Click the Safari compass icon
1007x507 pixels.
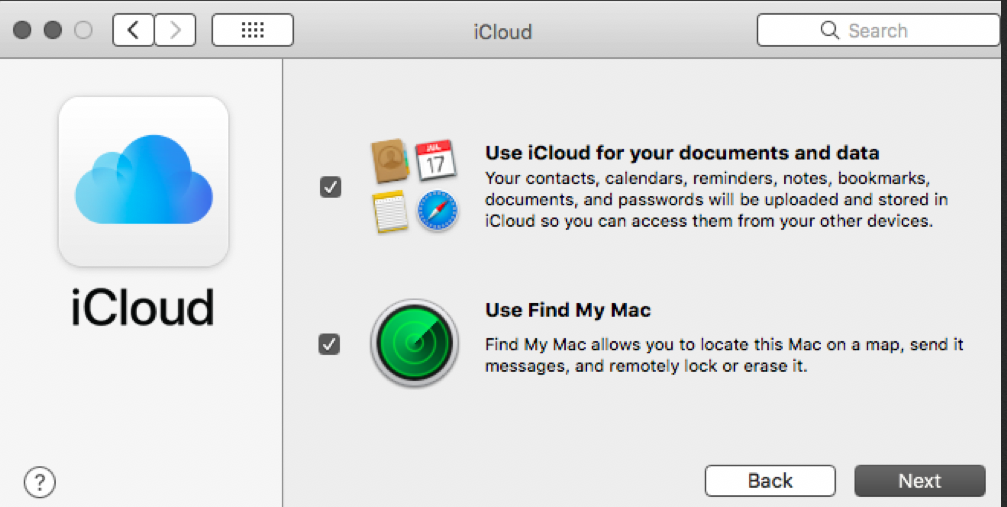click(436, 211)
